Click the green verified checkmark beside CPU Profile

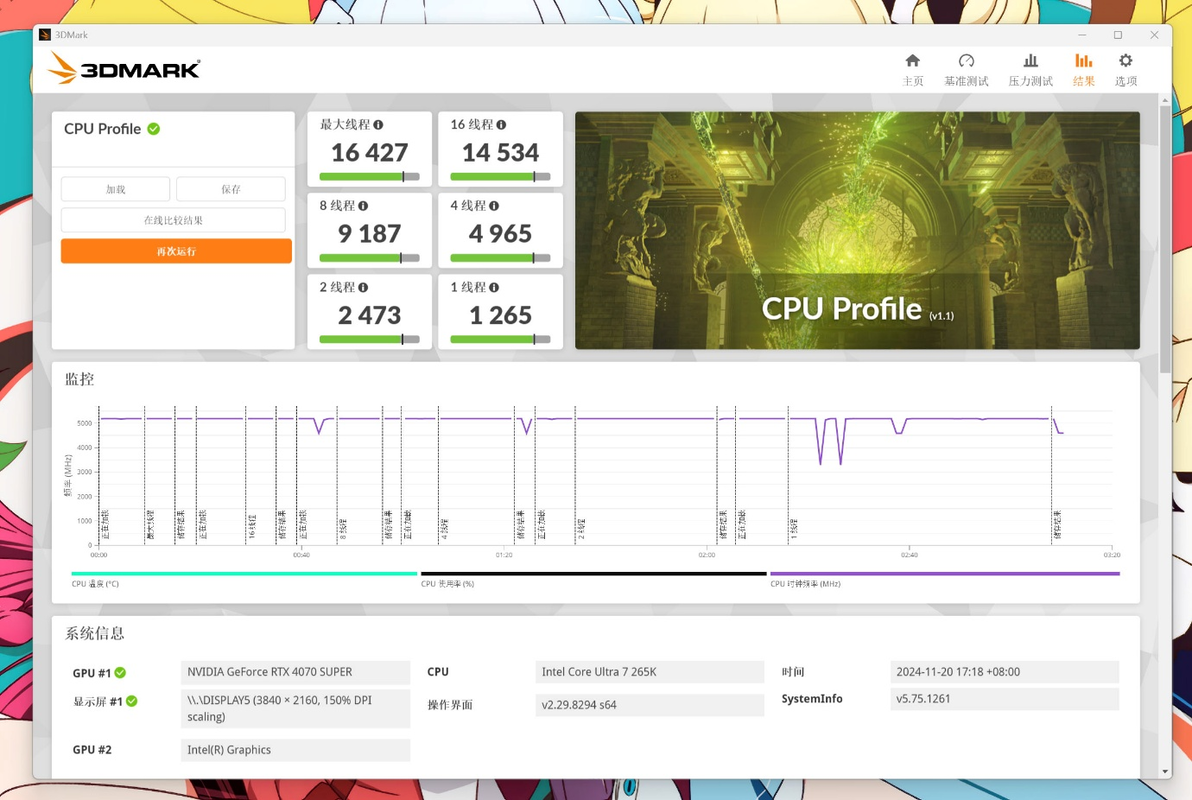[x=154, y=129]
